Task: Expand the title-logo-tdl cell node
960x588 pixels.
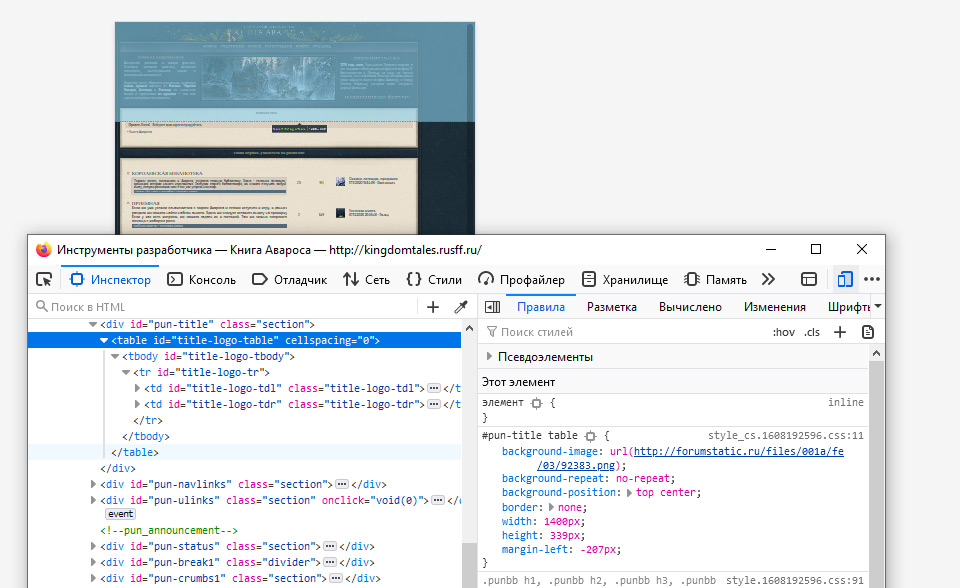Action: [138, 388]
